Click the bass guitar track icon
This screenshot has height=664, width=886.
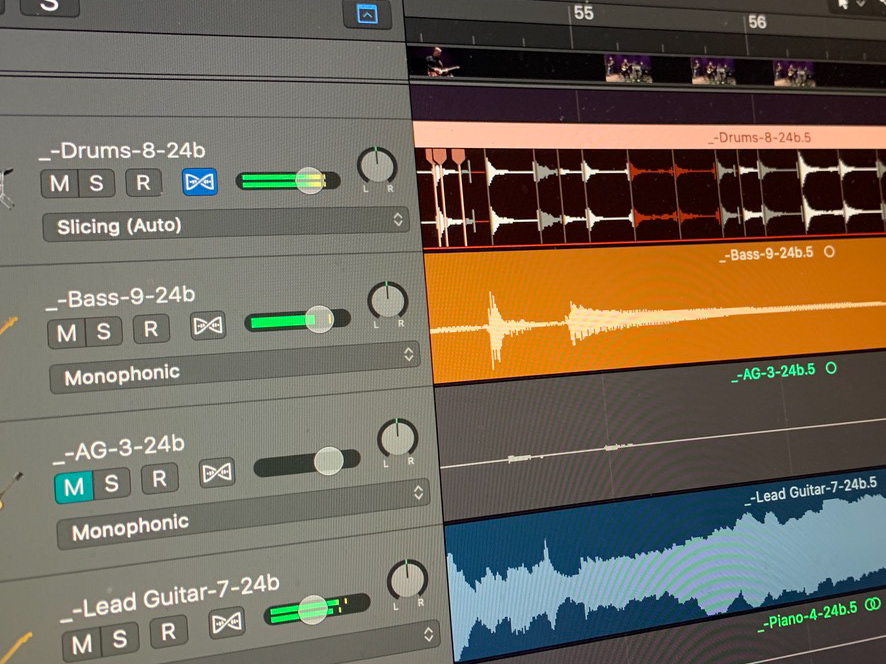pyautogui.click(x=8, y=327)
